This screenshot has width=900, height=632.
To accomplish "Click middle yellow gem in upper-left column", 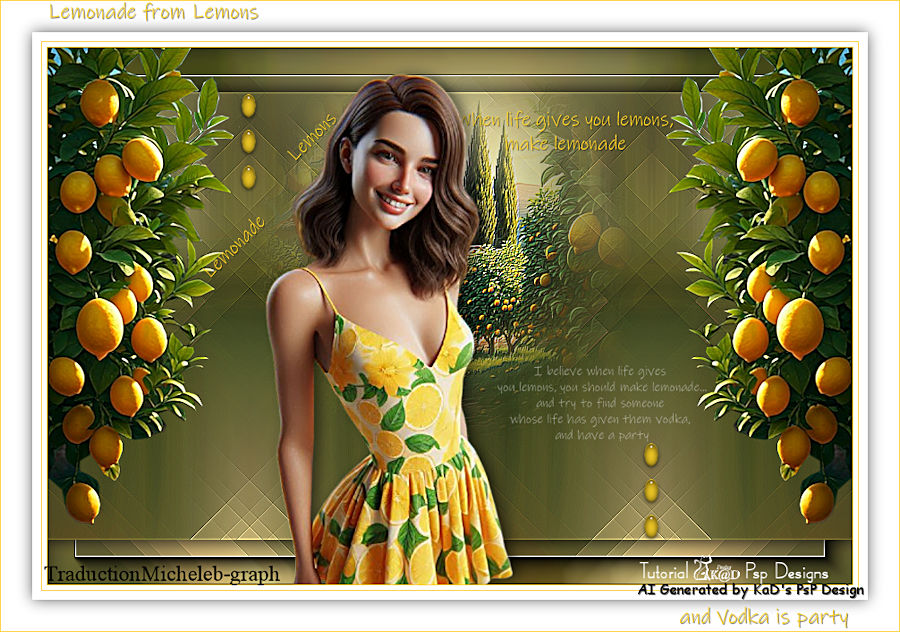I will [248, 142].
